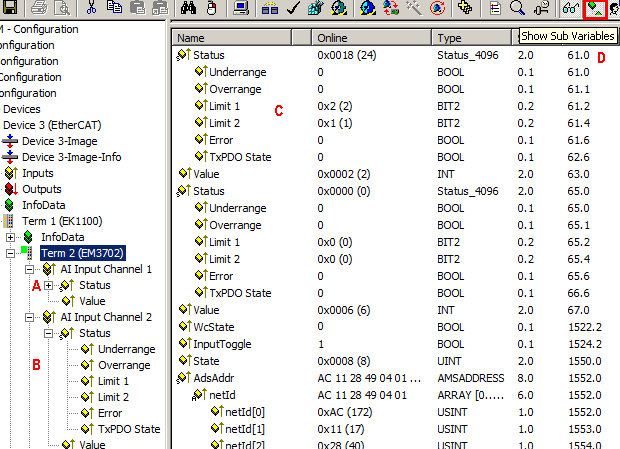Select the netId[0] row with 0xAC (172)
Screen dimensions: 620x449
tap(395, 412)
